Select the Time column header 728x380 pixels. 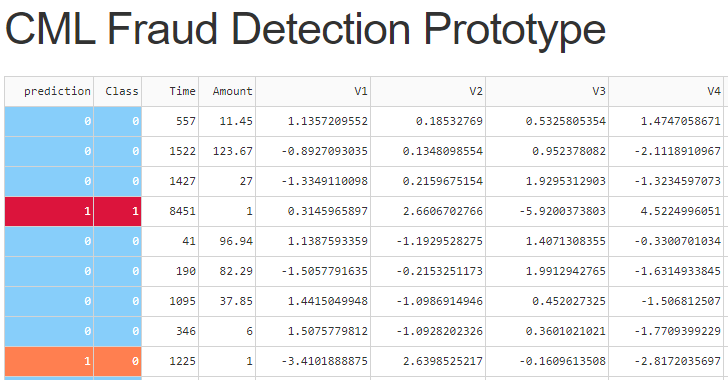[x=170, y=92]
